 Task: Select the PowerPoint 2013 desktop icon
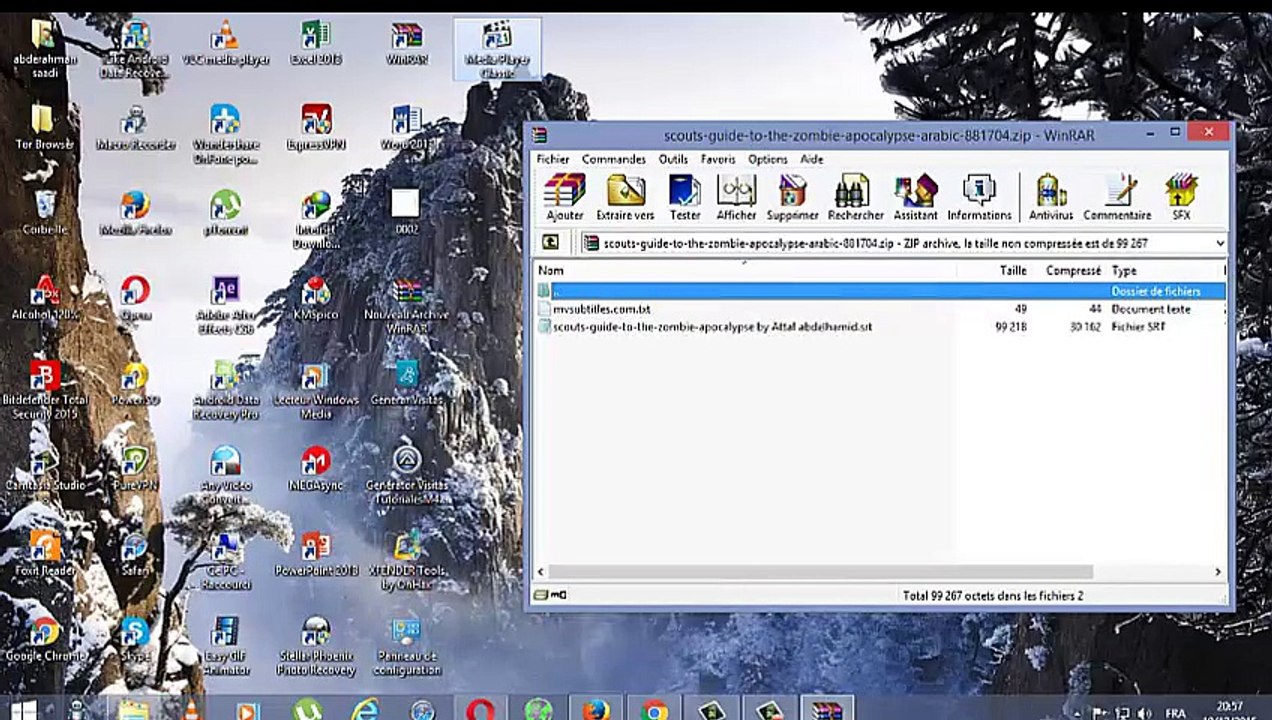(x=316, y=553)
